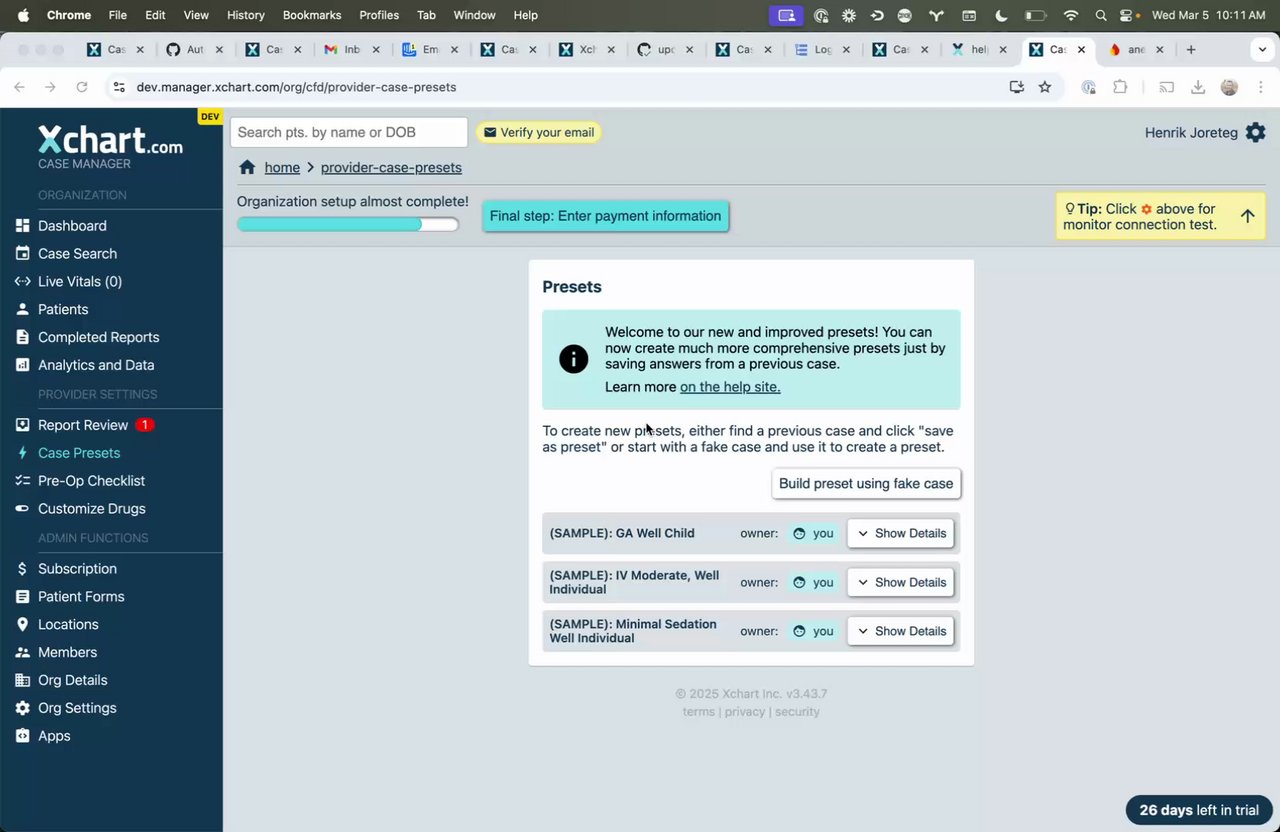This screenshot has height=832, width=1280.
Task: Click the home icon in the breadcrumb
Action: 247,168
